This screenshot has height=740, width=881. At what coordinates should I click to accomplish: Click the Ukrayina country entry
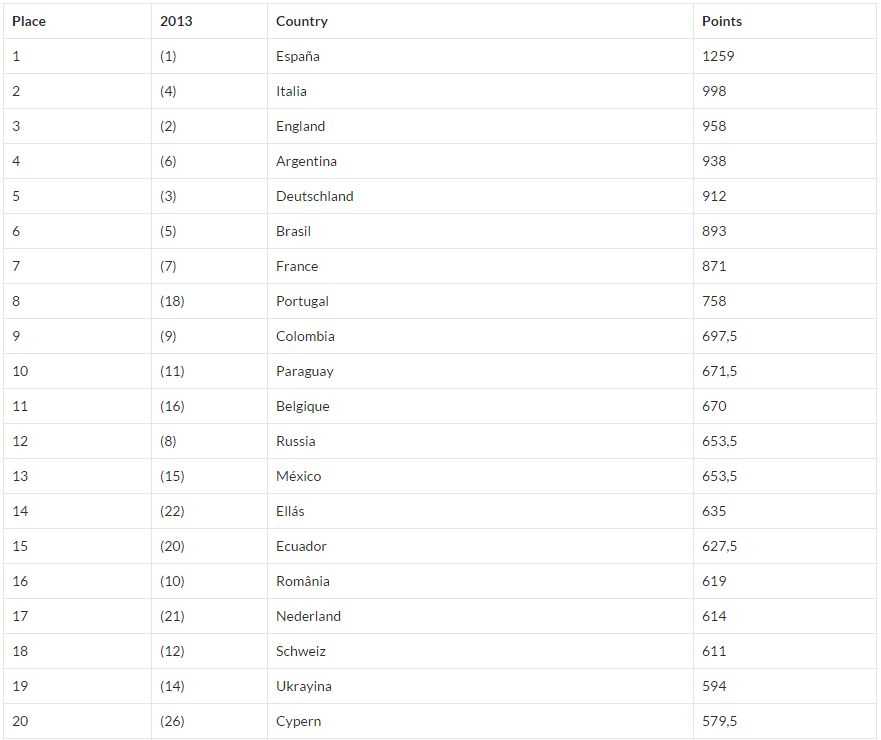tap(304, 686)
